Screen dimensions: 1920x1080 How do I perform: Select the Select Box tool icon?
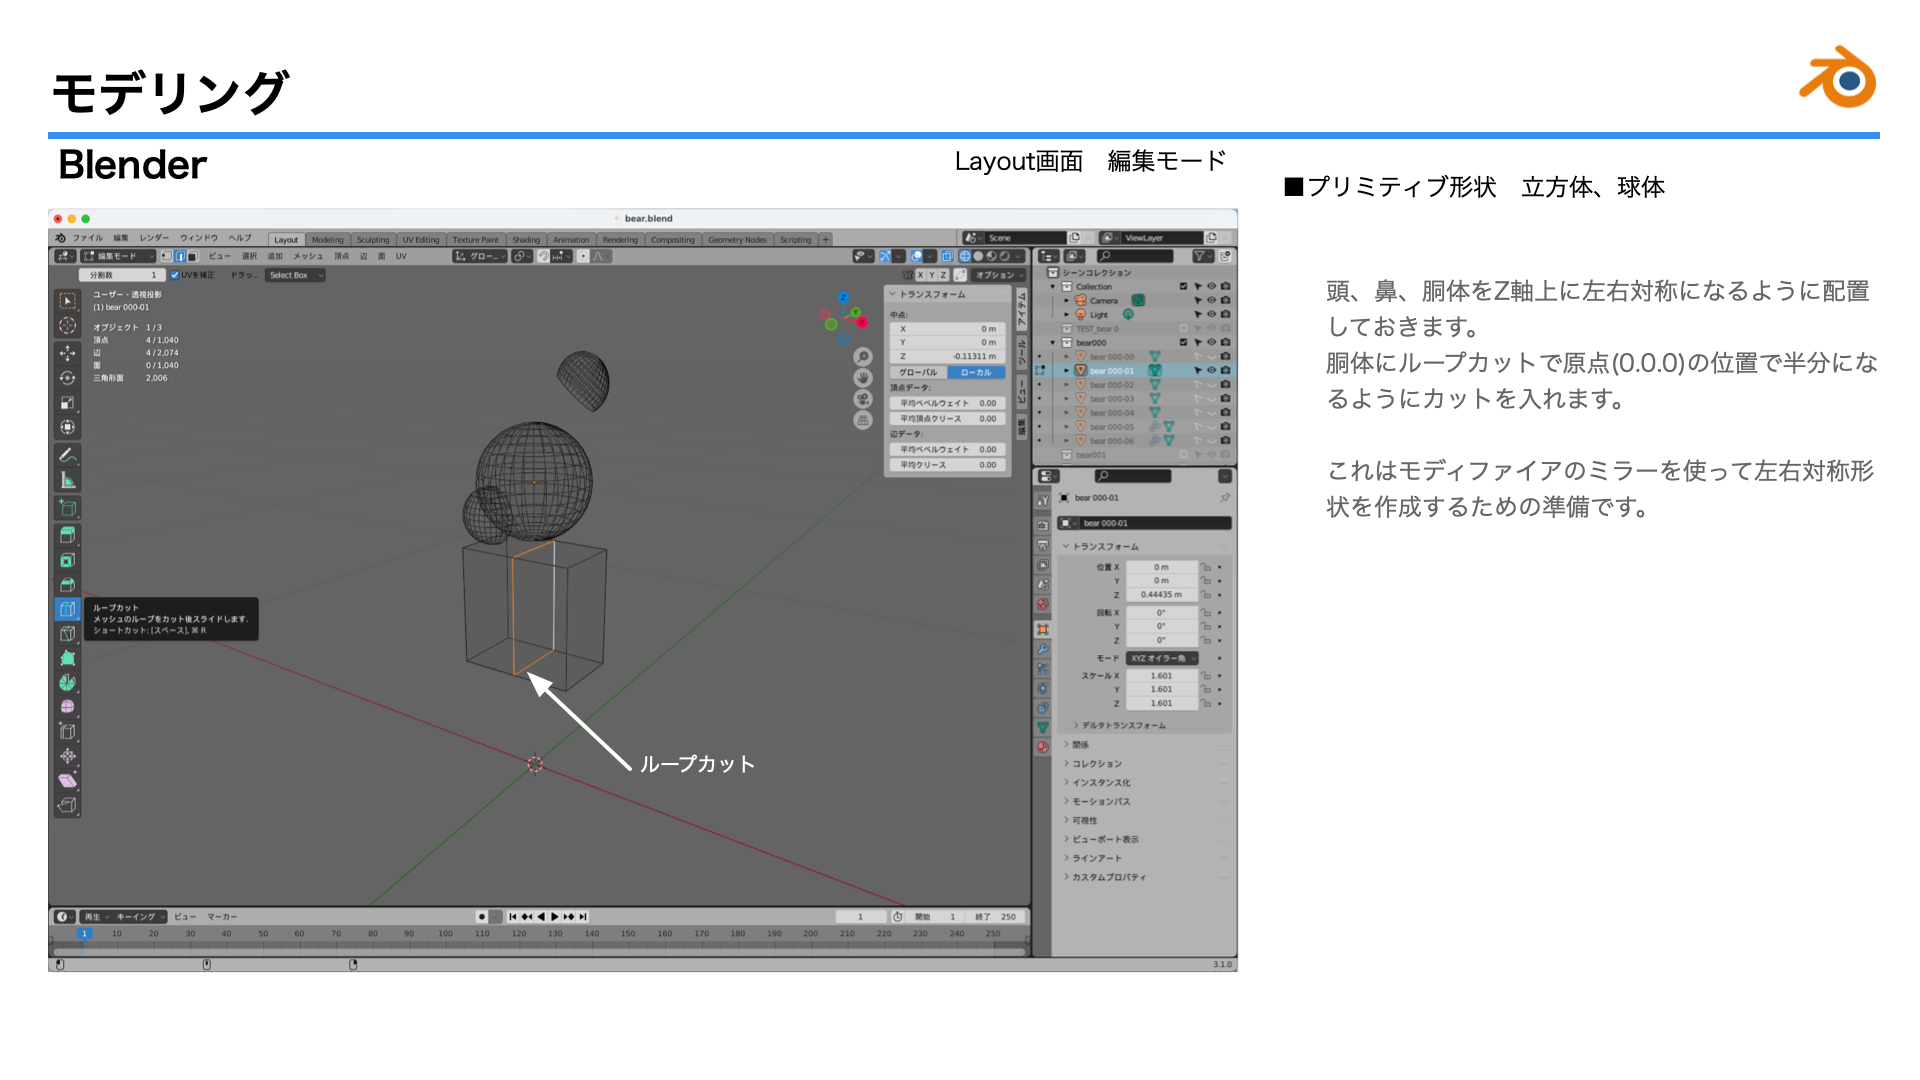(67, 301)
